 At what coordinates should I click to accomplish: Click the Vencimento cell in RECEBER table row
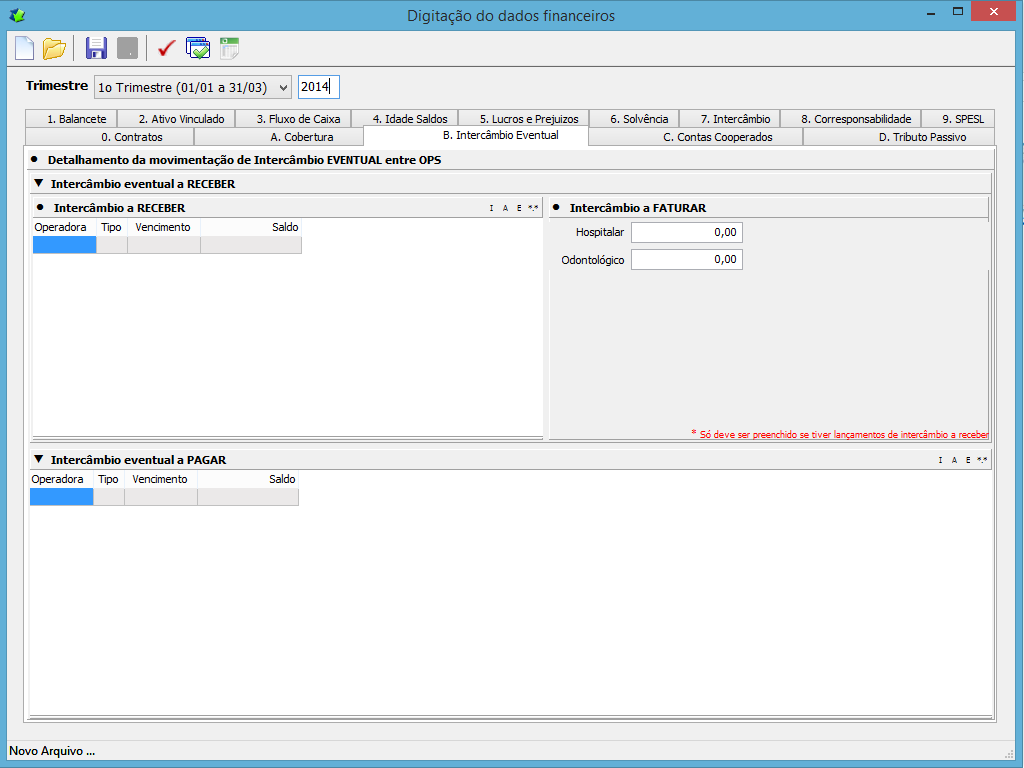[164, 245]
